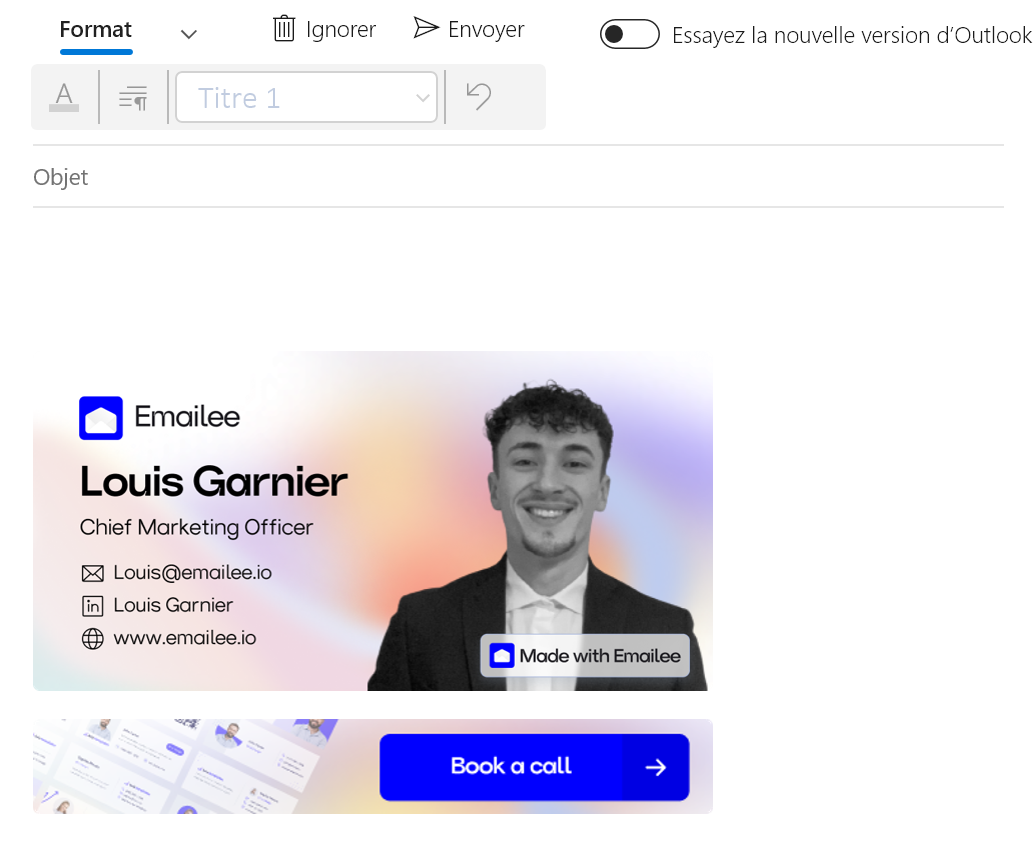Click the envelope icon beside Louis@emailee.io

click(92, 573)
